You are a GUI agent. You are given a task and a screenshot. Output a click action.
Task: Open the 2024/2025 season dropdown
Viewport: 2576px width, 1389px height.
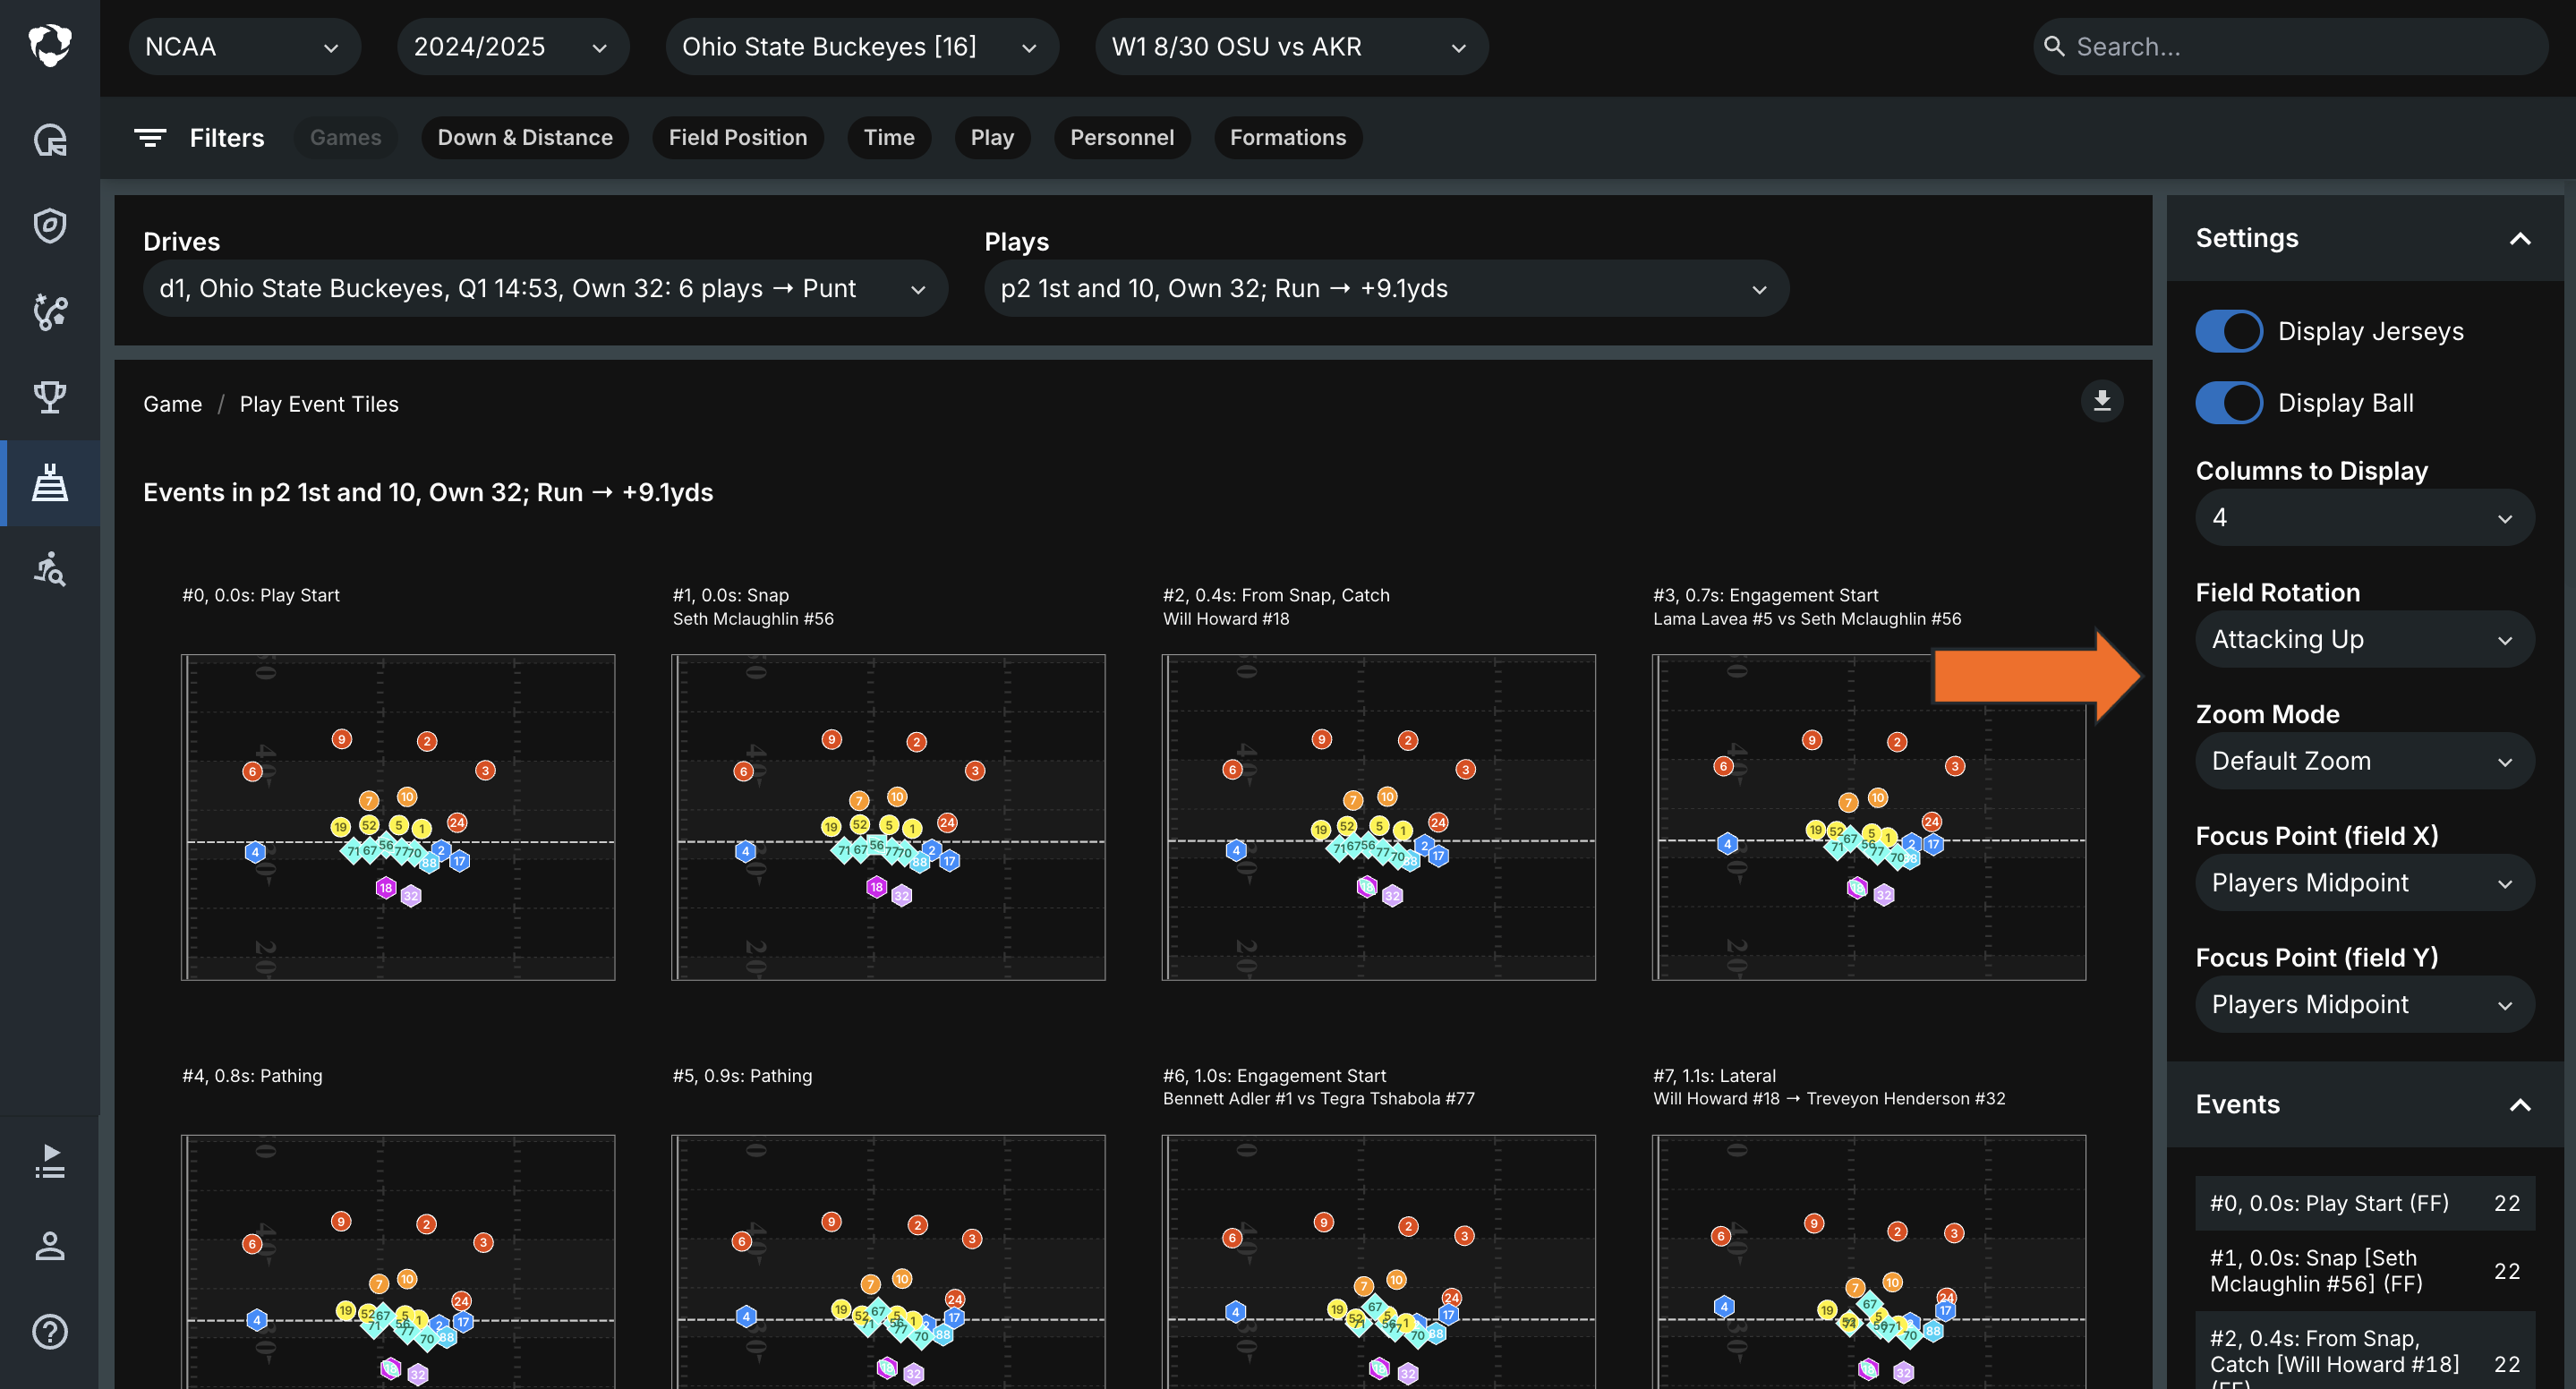512,46
